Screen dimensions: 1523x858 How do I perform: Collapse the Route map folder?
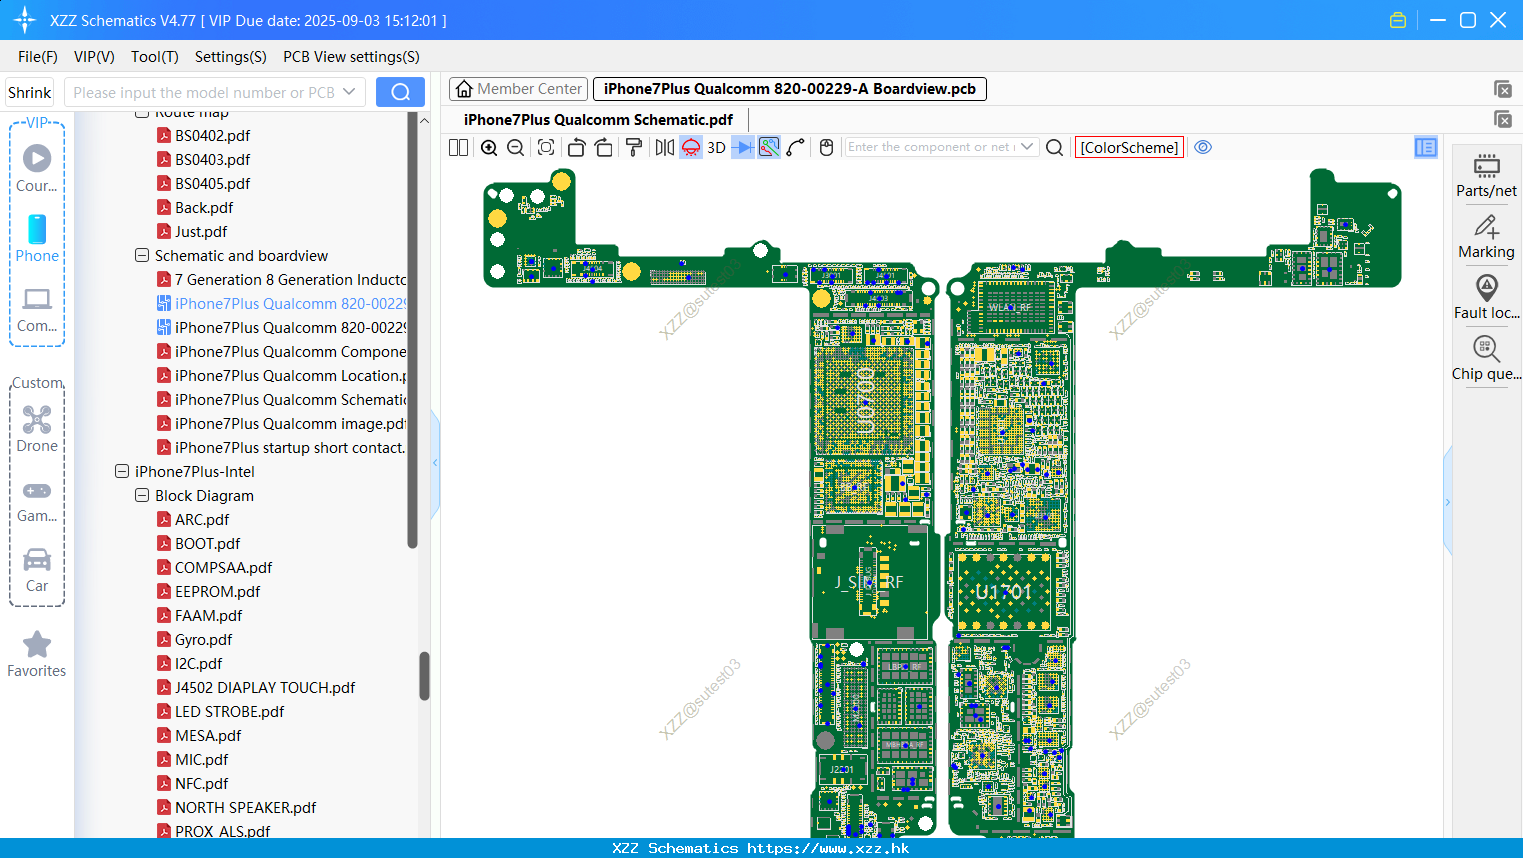(x=142, y=113)
